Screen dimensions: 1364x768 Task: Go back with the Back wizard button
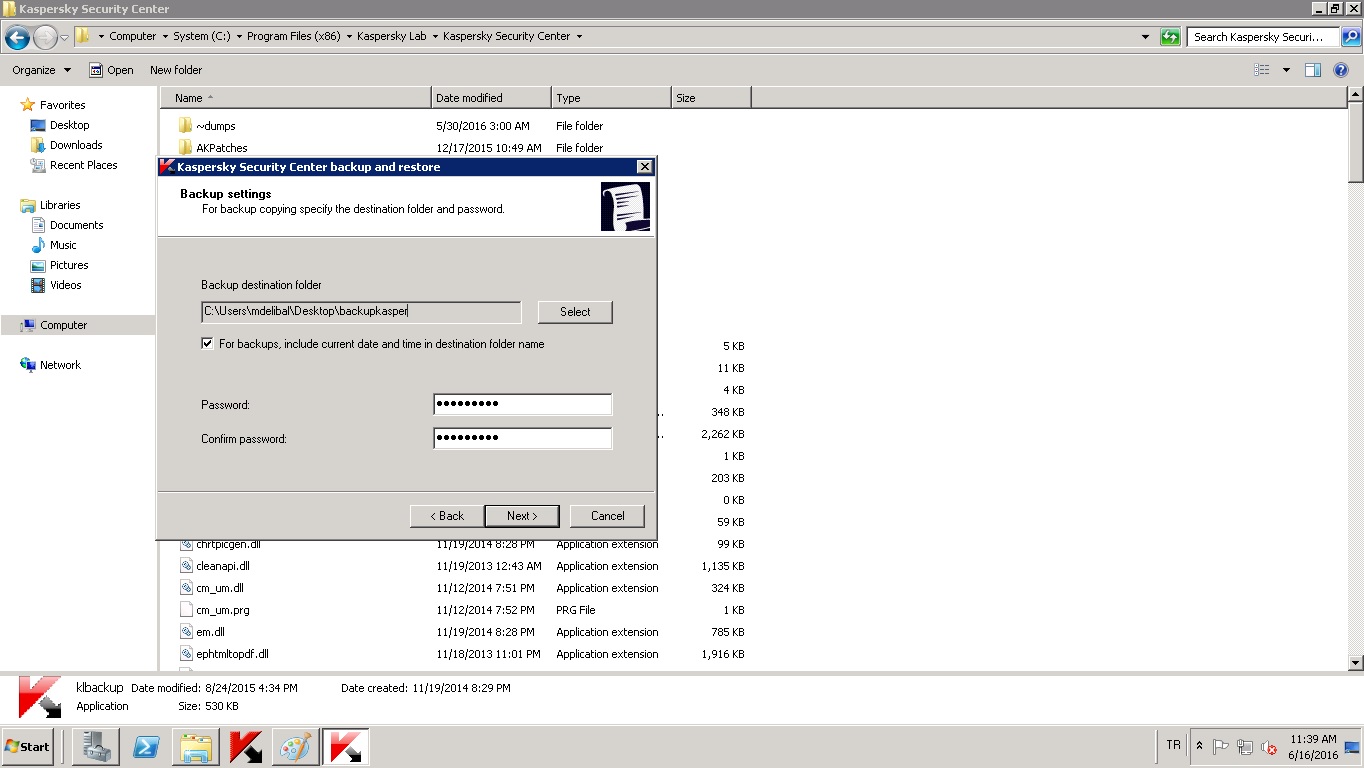pos(446,516)
